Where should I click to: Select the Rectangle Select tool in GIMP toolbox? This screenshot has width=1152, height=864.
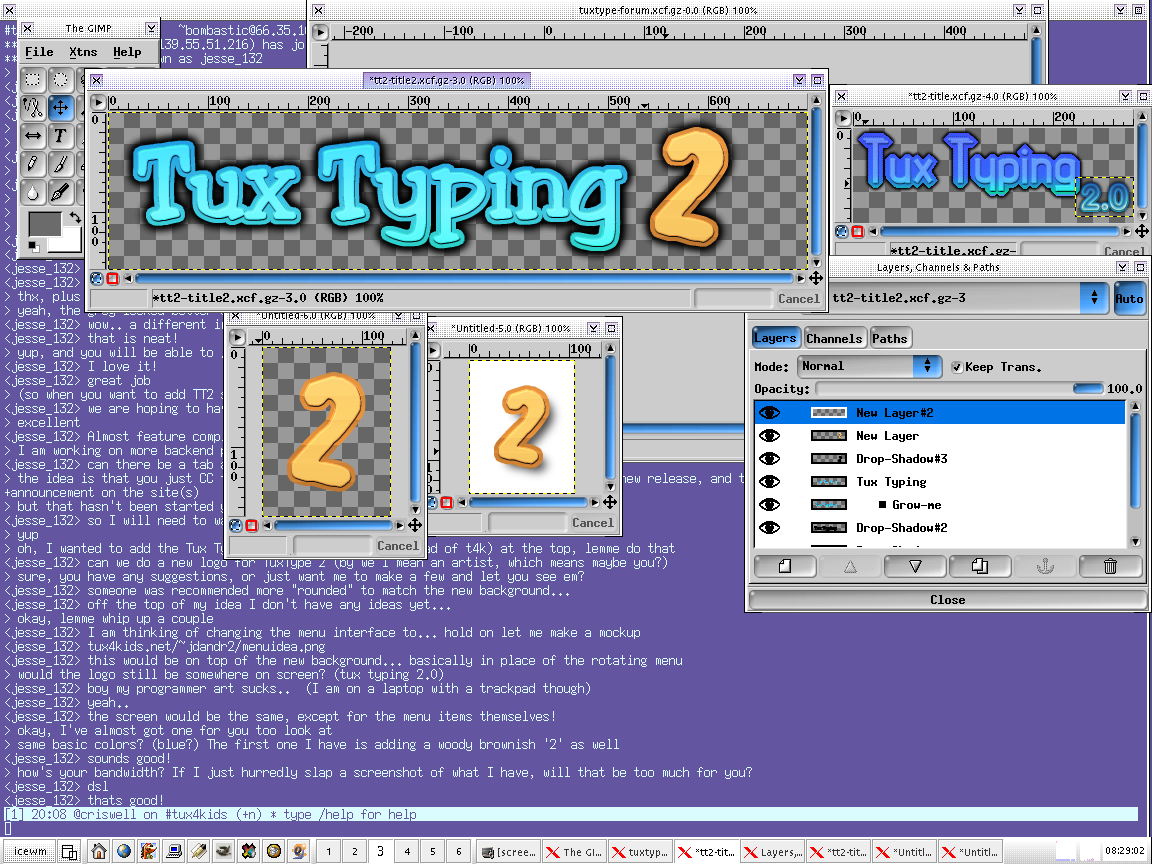(x=32, y=79)
